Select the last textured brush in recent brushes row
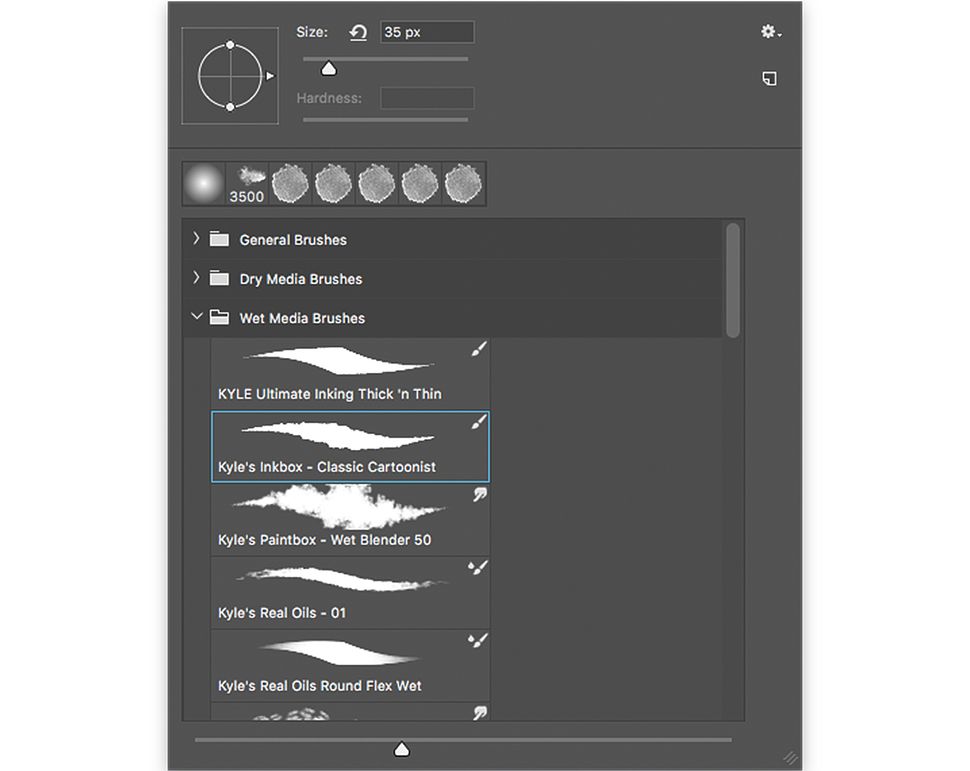970x771 pixels. point(462,183)
